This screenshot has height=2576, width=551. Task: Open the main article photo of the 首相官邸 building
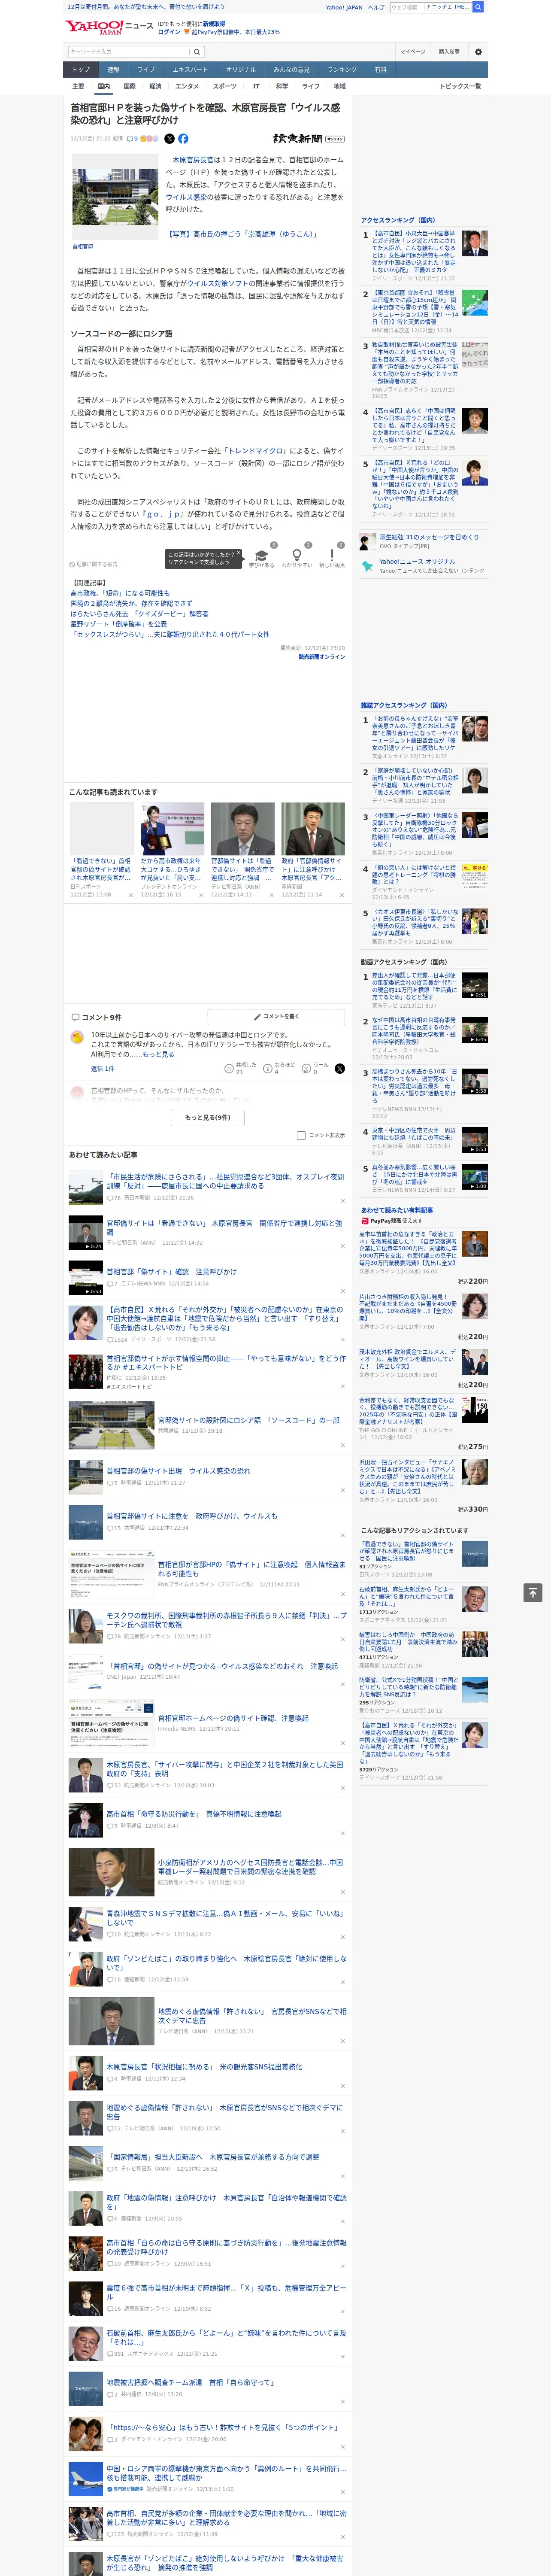pos(115,198)
